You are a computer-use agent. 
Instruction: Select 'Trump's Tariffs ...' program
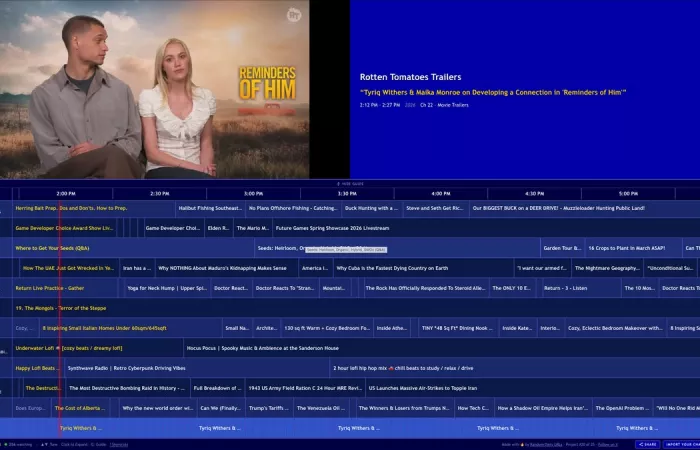[x=269, y=408]
